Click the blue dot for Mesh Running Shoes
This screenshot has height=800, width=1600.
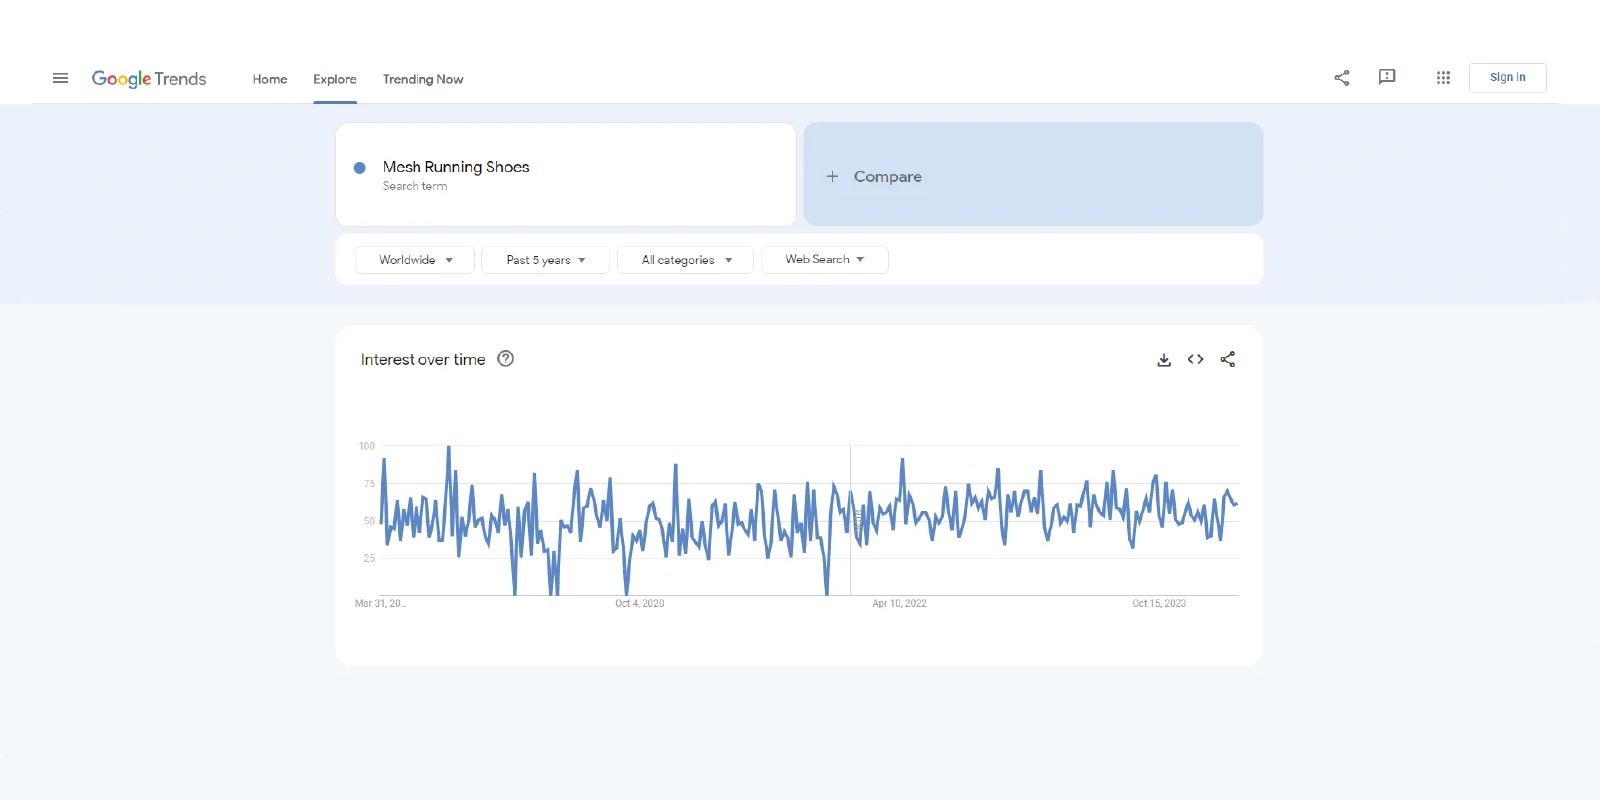point(360,168)
